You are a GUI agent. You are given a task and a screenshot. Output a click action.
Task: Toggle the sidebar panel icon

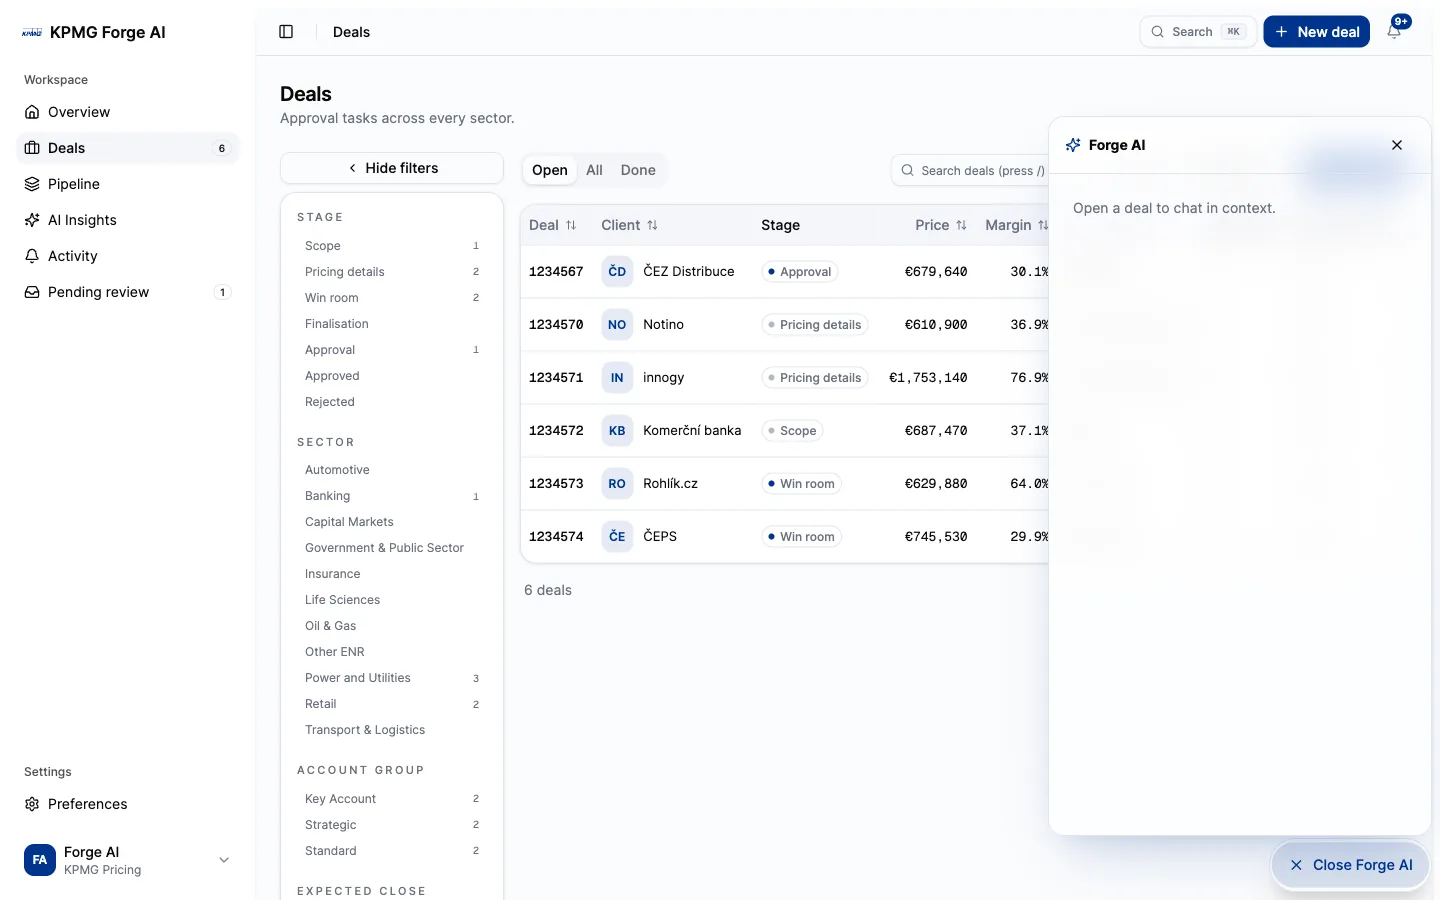[x=286, y=32]
